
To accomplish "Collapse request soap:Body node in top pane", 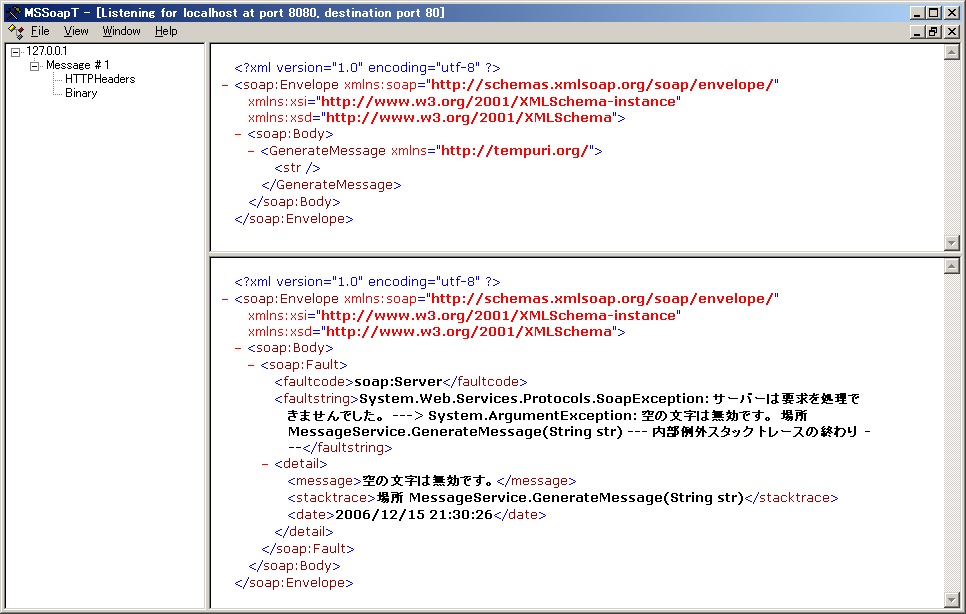I will (x=238, y=134).
